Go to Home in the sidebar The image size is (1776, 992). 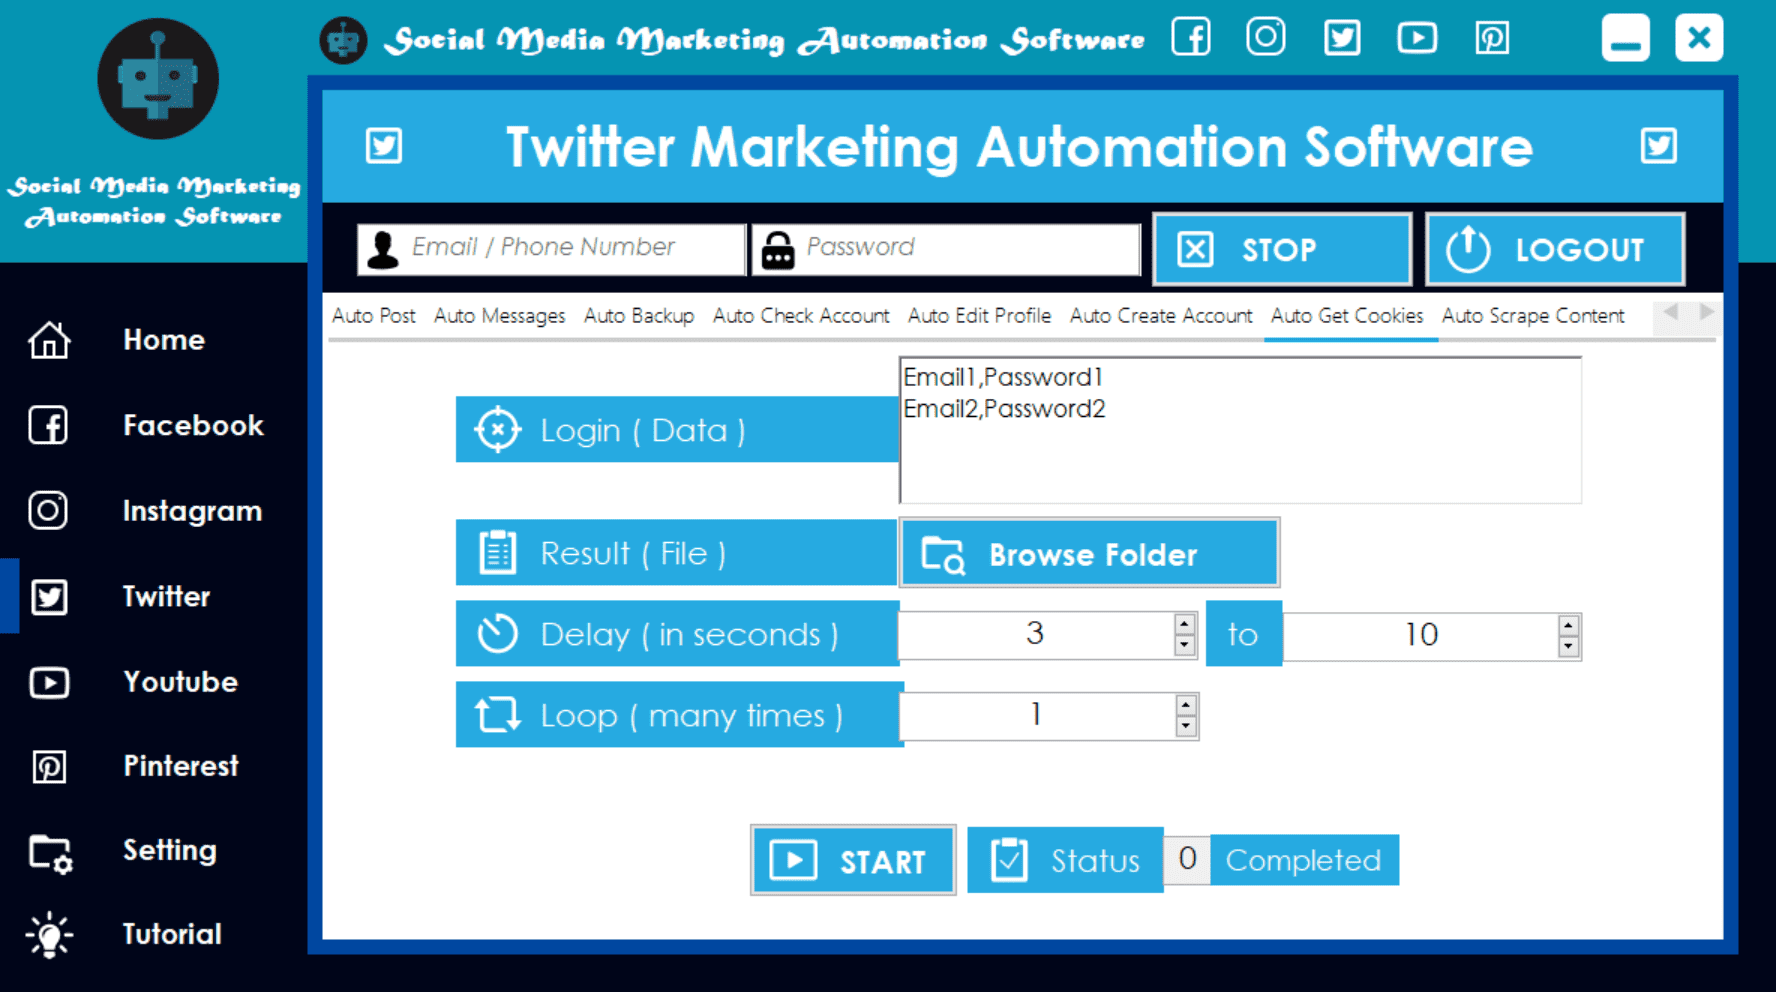pos(164,340)
